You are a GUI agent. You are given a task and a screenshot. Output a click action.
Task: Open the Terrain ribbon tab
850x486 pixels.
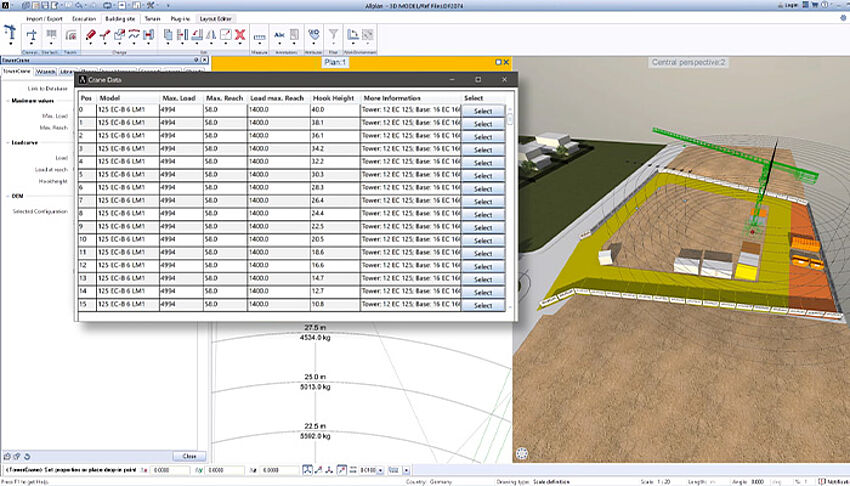[151, 19]
